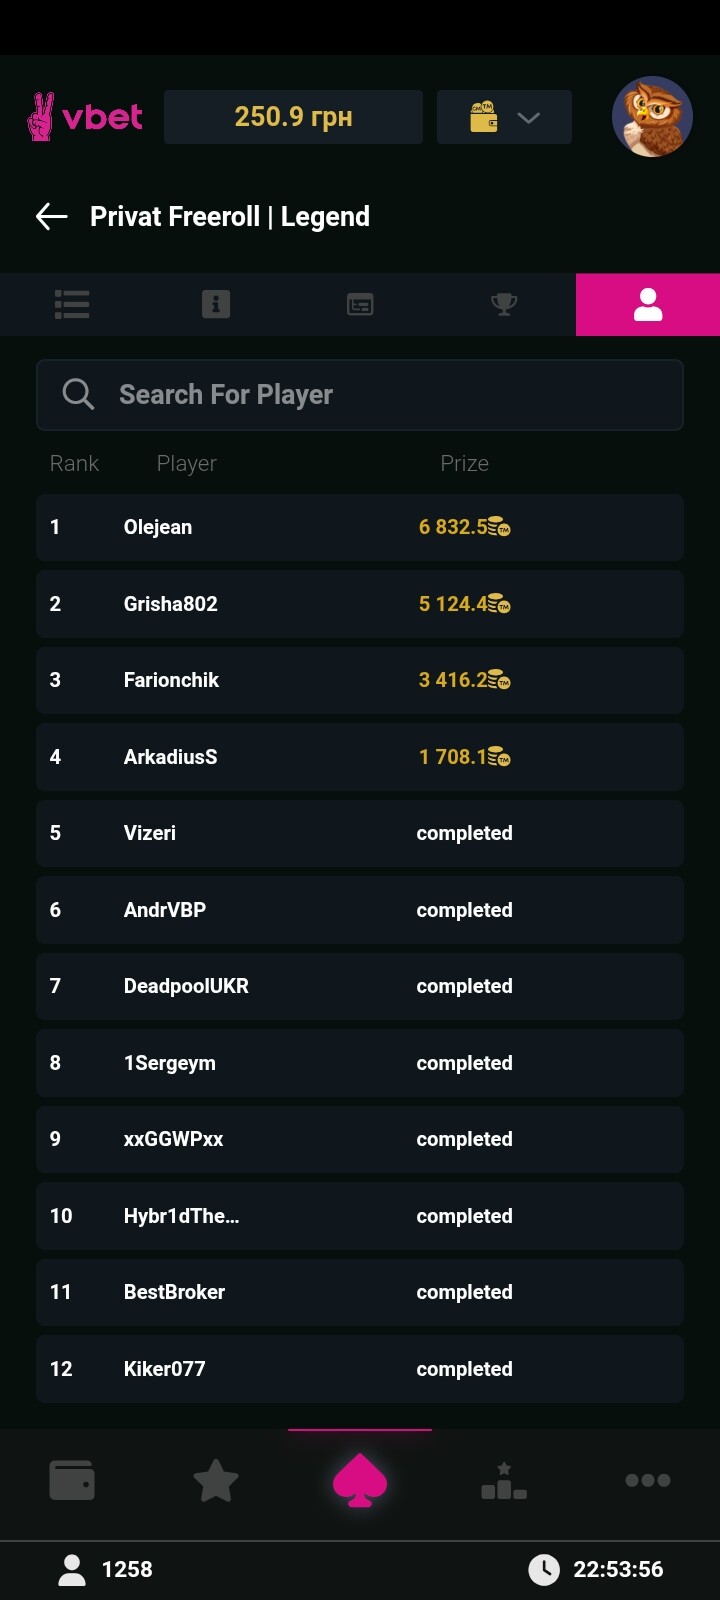Open the tables tab icon
The width and height of the screenshot is (720, 1600).
[x=360, y=304]
